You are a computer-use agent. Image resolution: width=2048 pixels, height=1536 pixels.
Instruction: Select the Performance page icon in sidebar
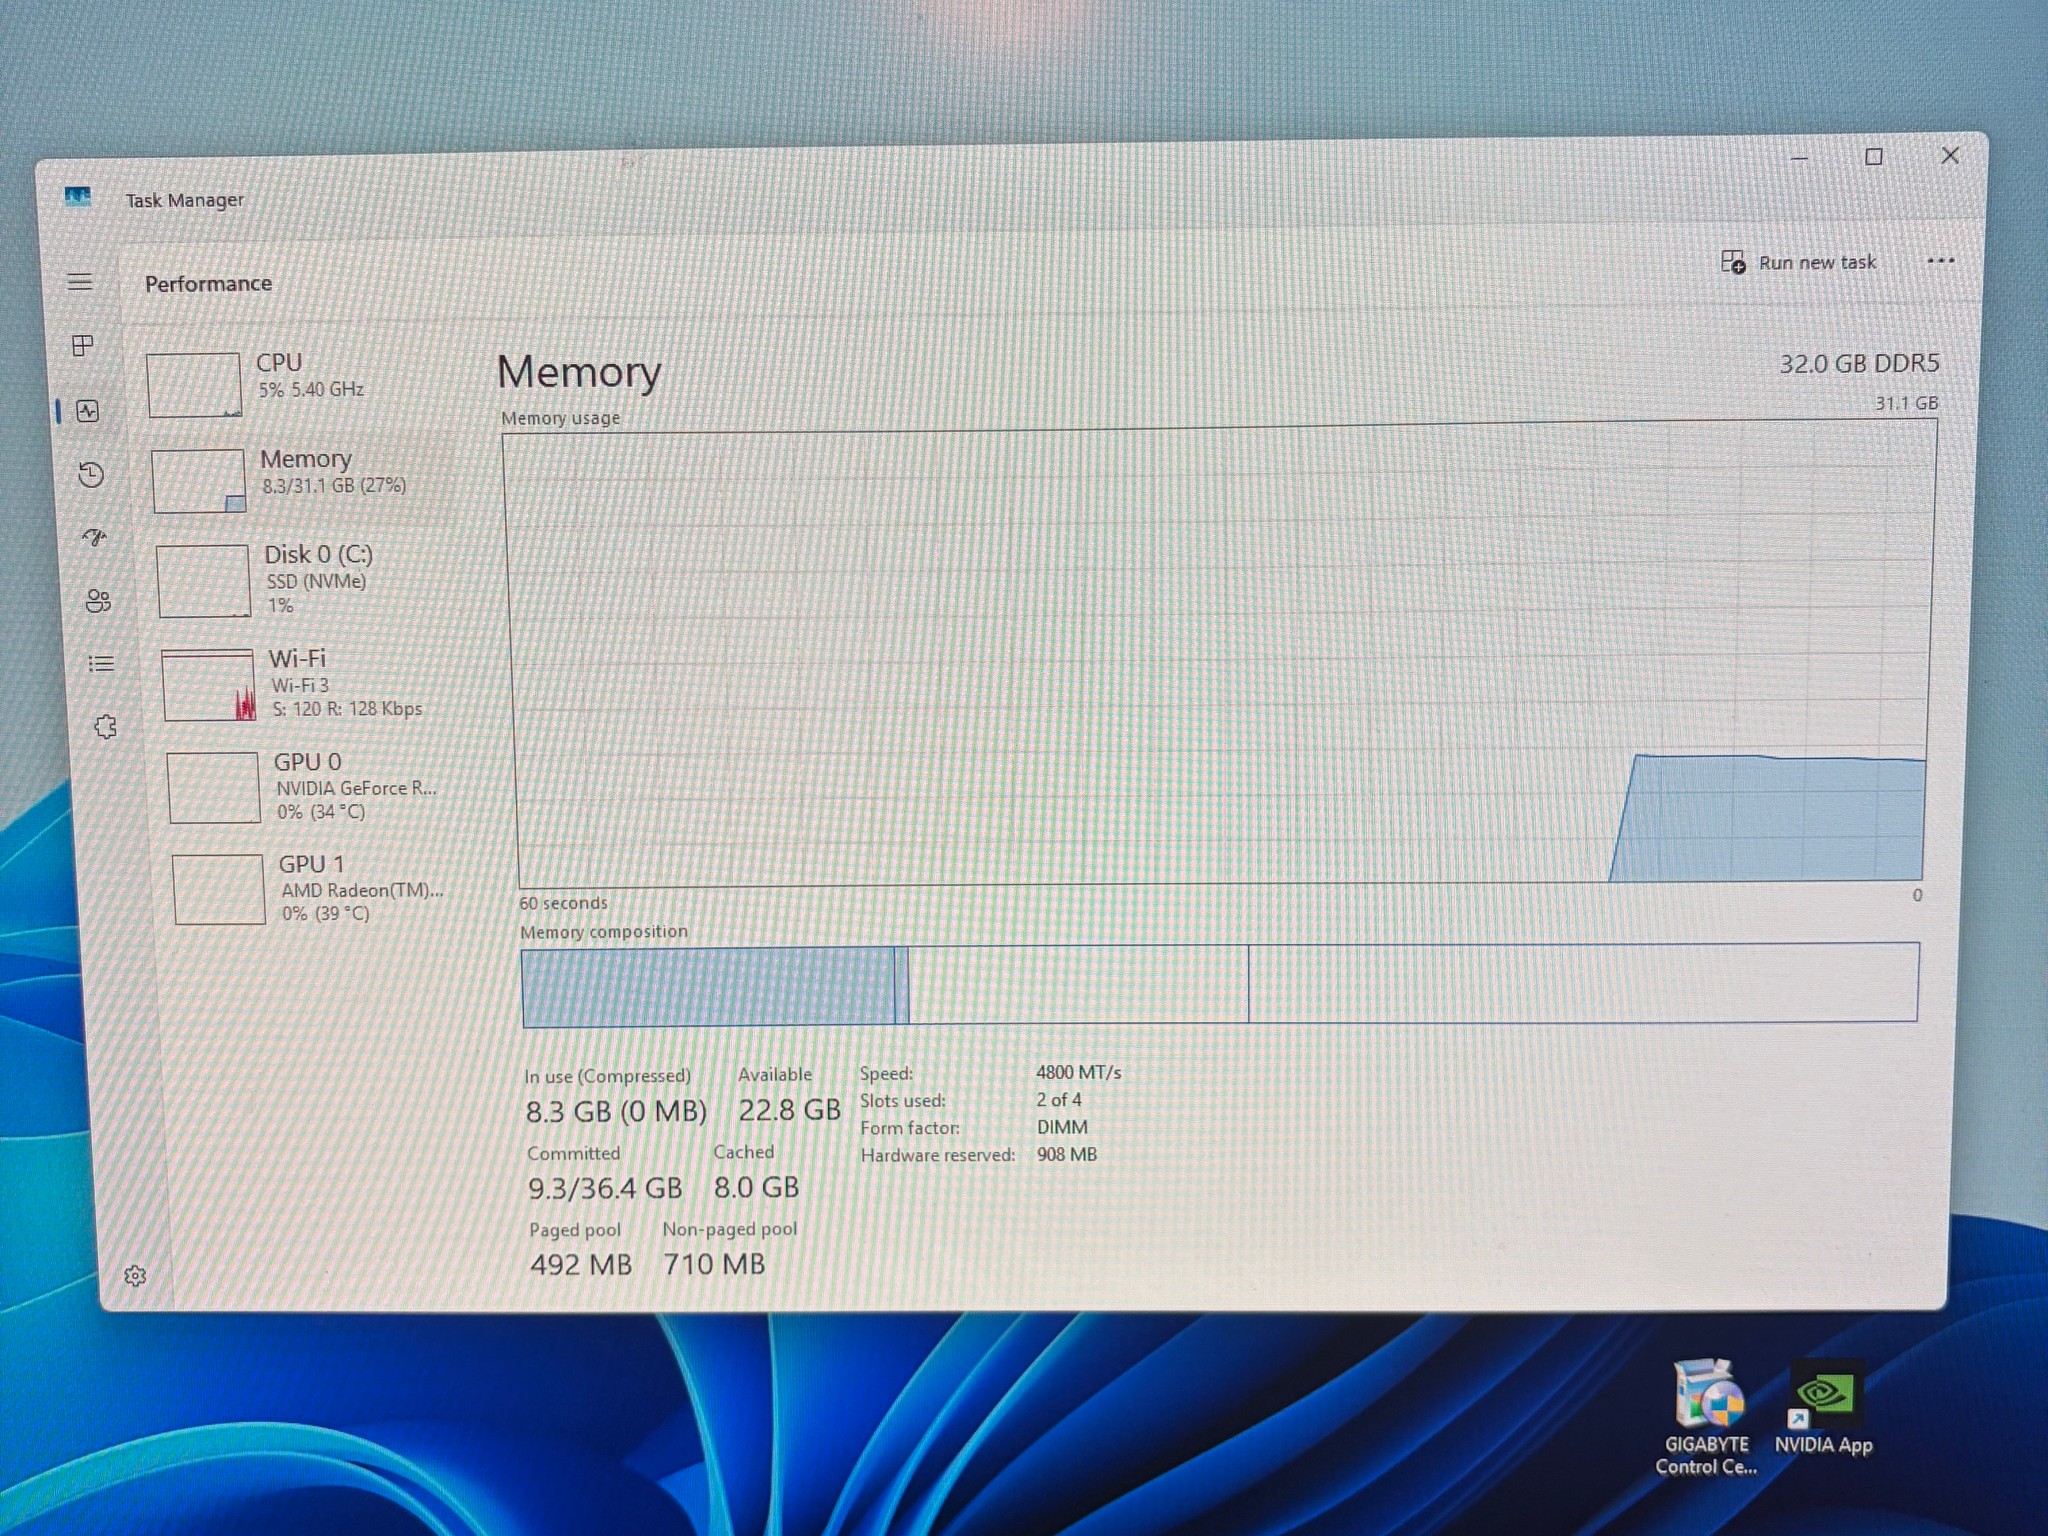coord(88,410)
